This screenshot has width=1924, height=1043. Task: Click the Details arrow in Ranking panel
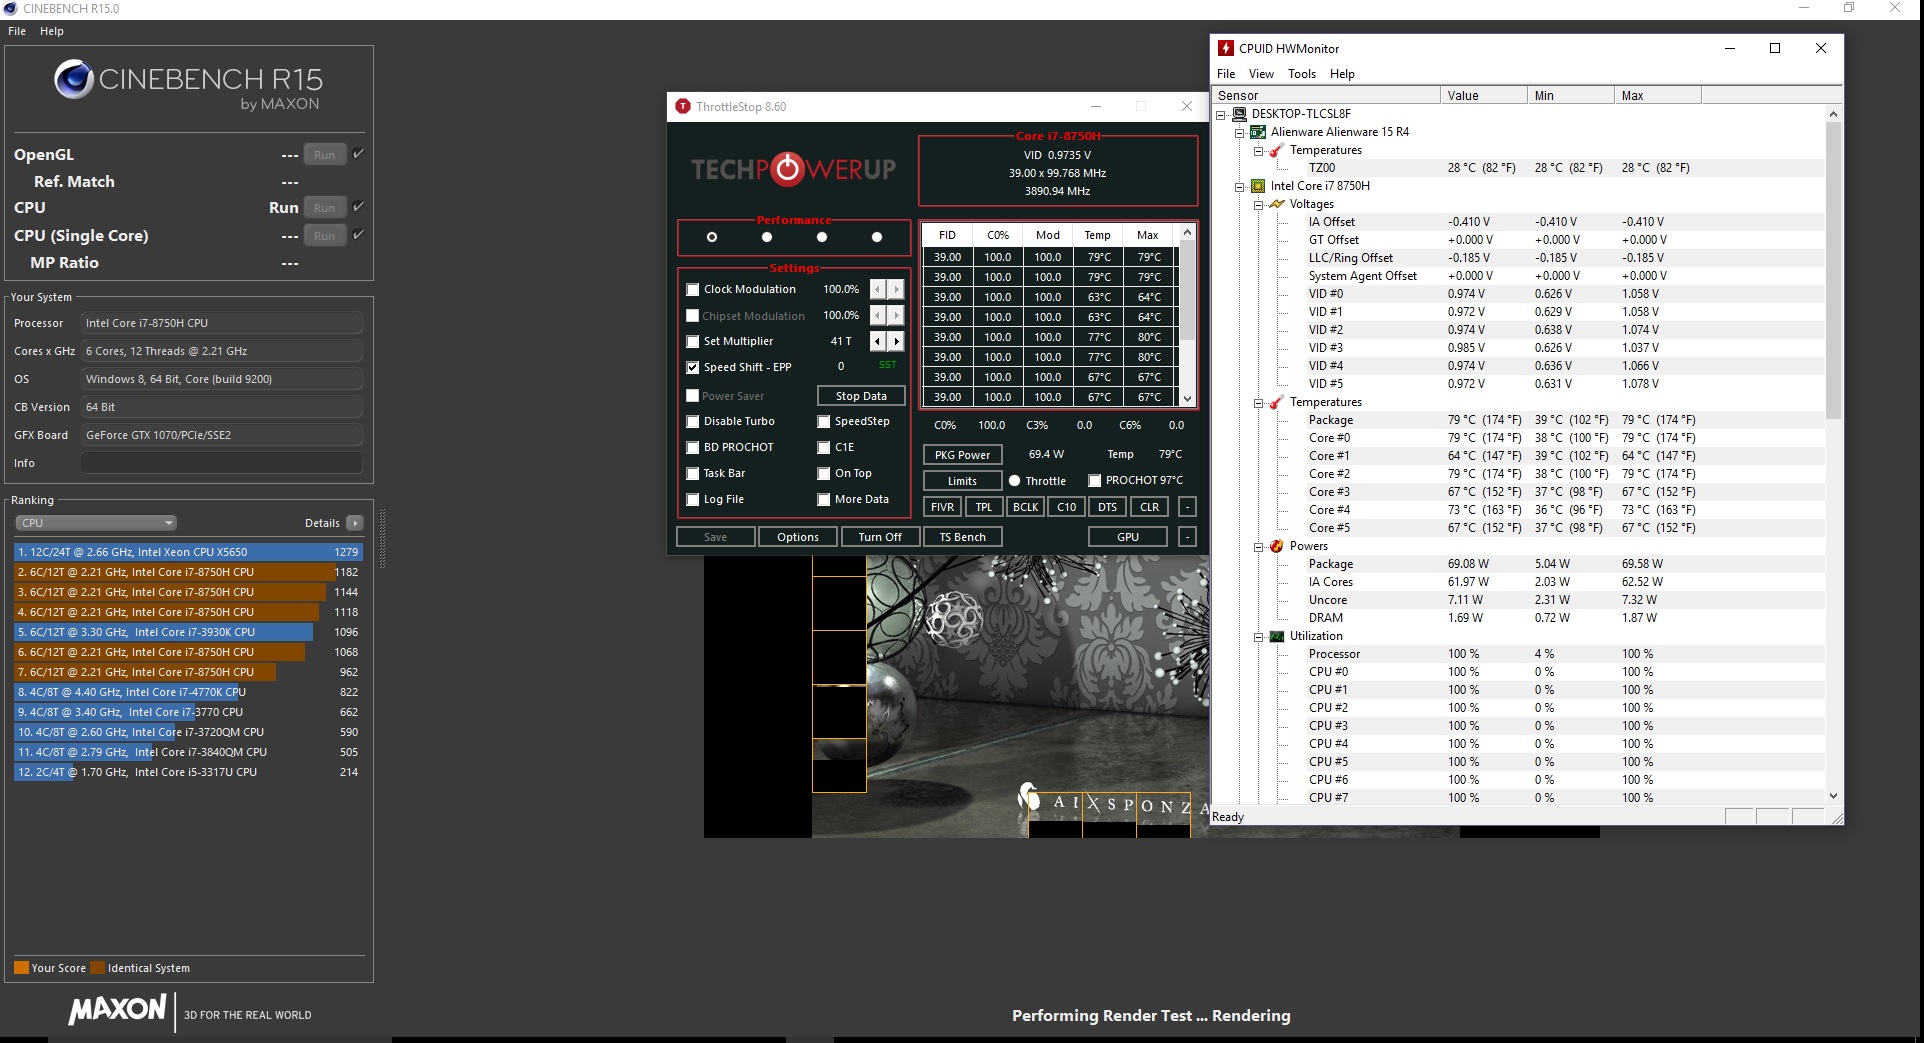tap(355, 523)
